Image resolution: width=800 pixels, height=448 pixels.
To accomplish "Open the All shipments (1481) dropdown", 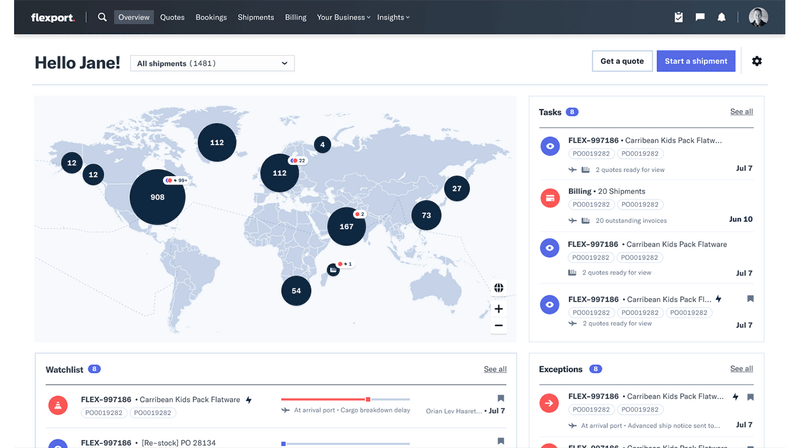I will [x=212, y=63].
